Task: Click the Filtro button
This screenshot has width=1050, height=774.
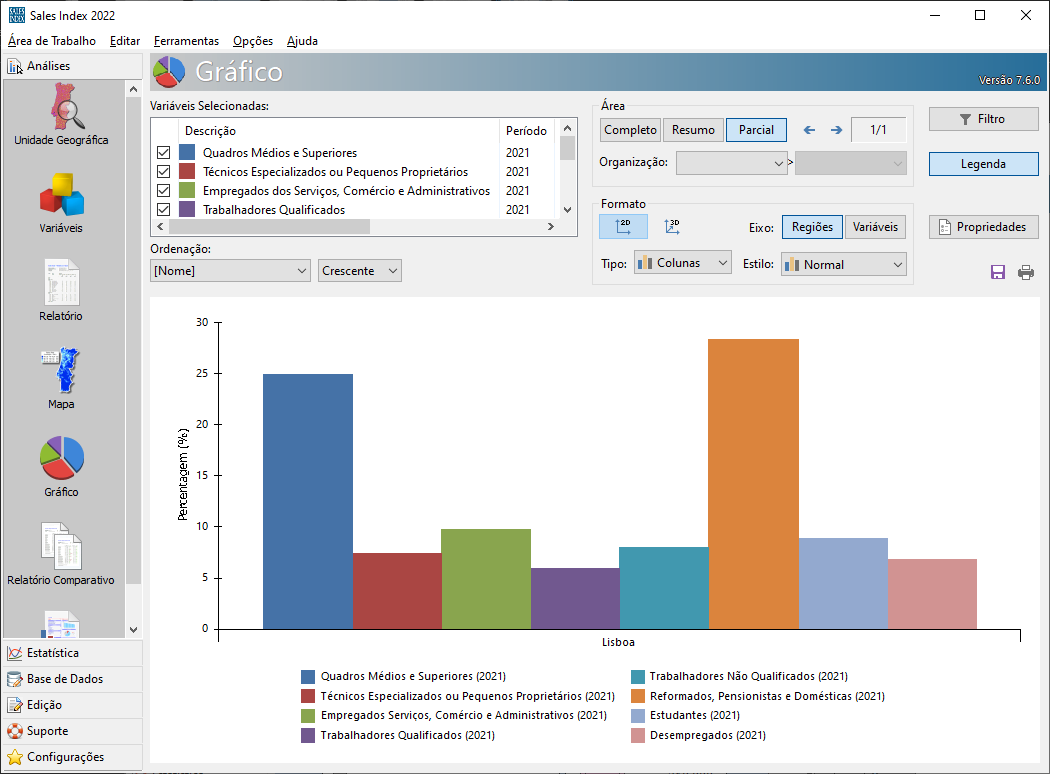Action: click(983, 119)
